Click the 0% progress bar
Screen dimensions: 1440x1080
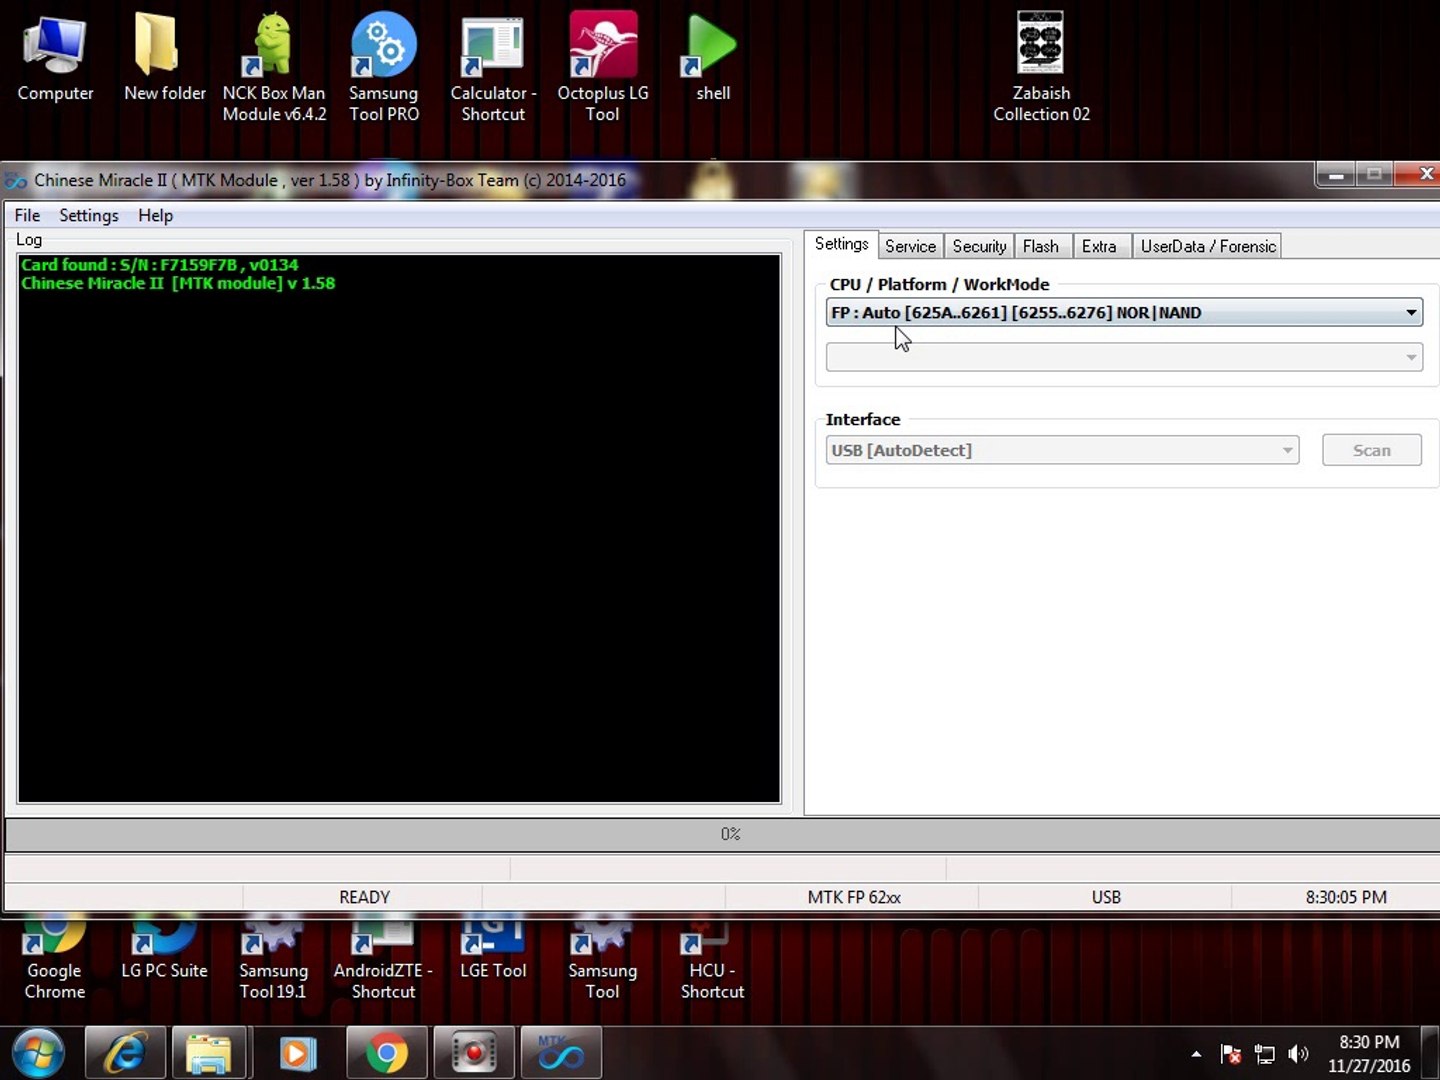click(722, 834)
